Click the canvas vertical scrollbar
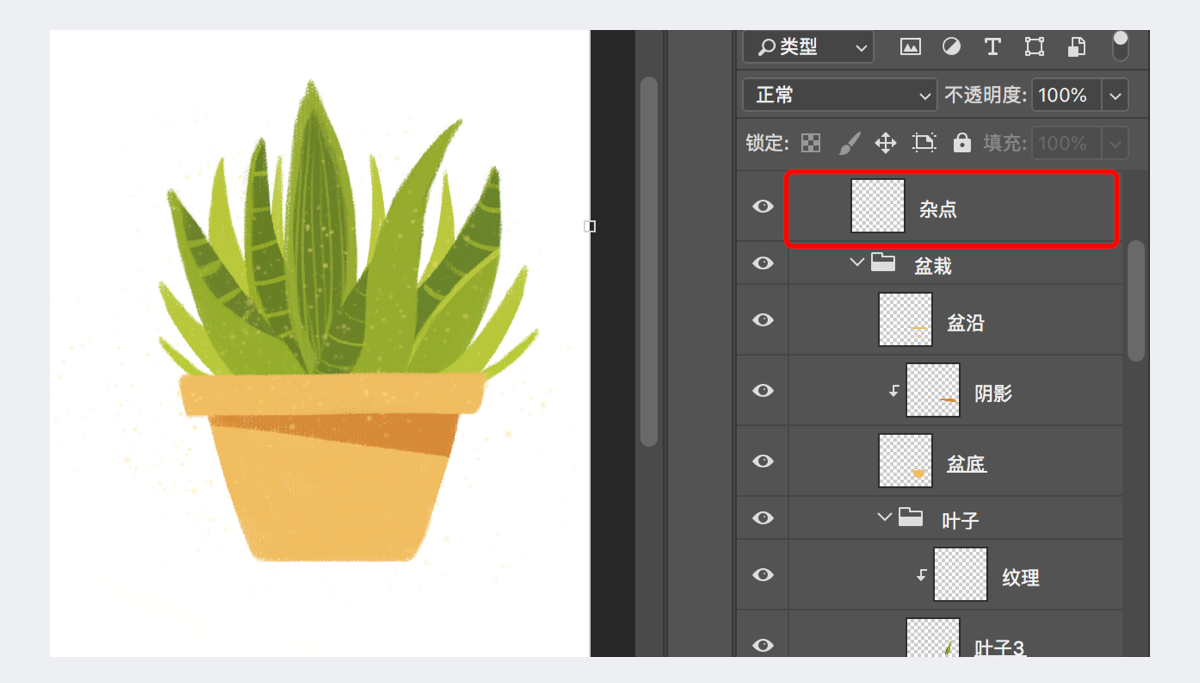Image resolution: width=1200 pixels, height=683 pixels. [649, 262]
